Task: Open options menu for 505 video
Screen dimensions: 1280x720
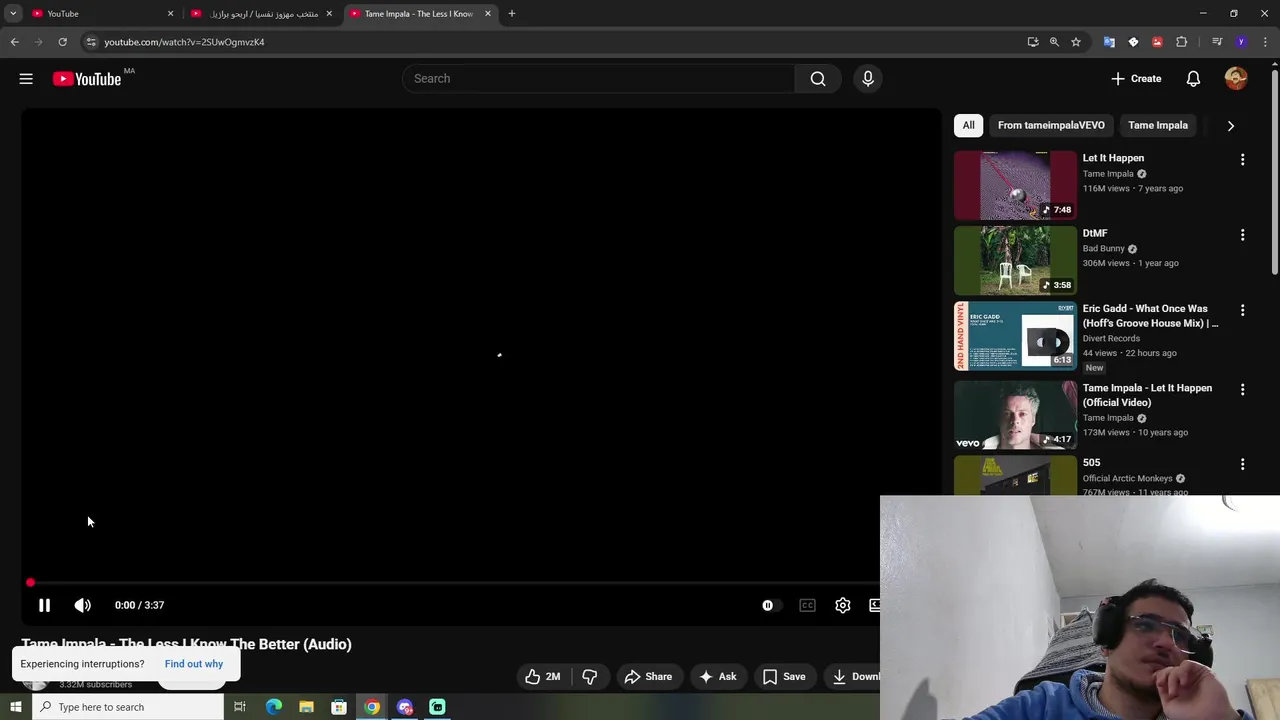Action: pos(1242,465)
